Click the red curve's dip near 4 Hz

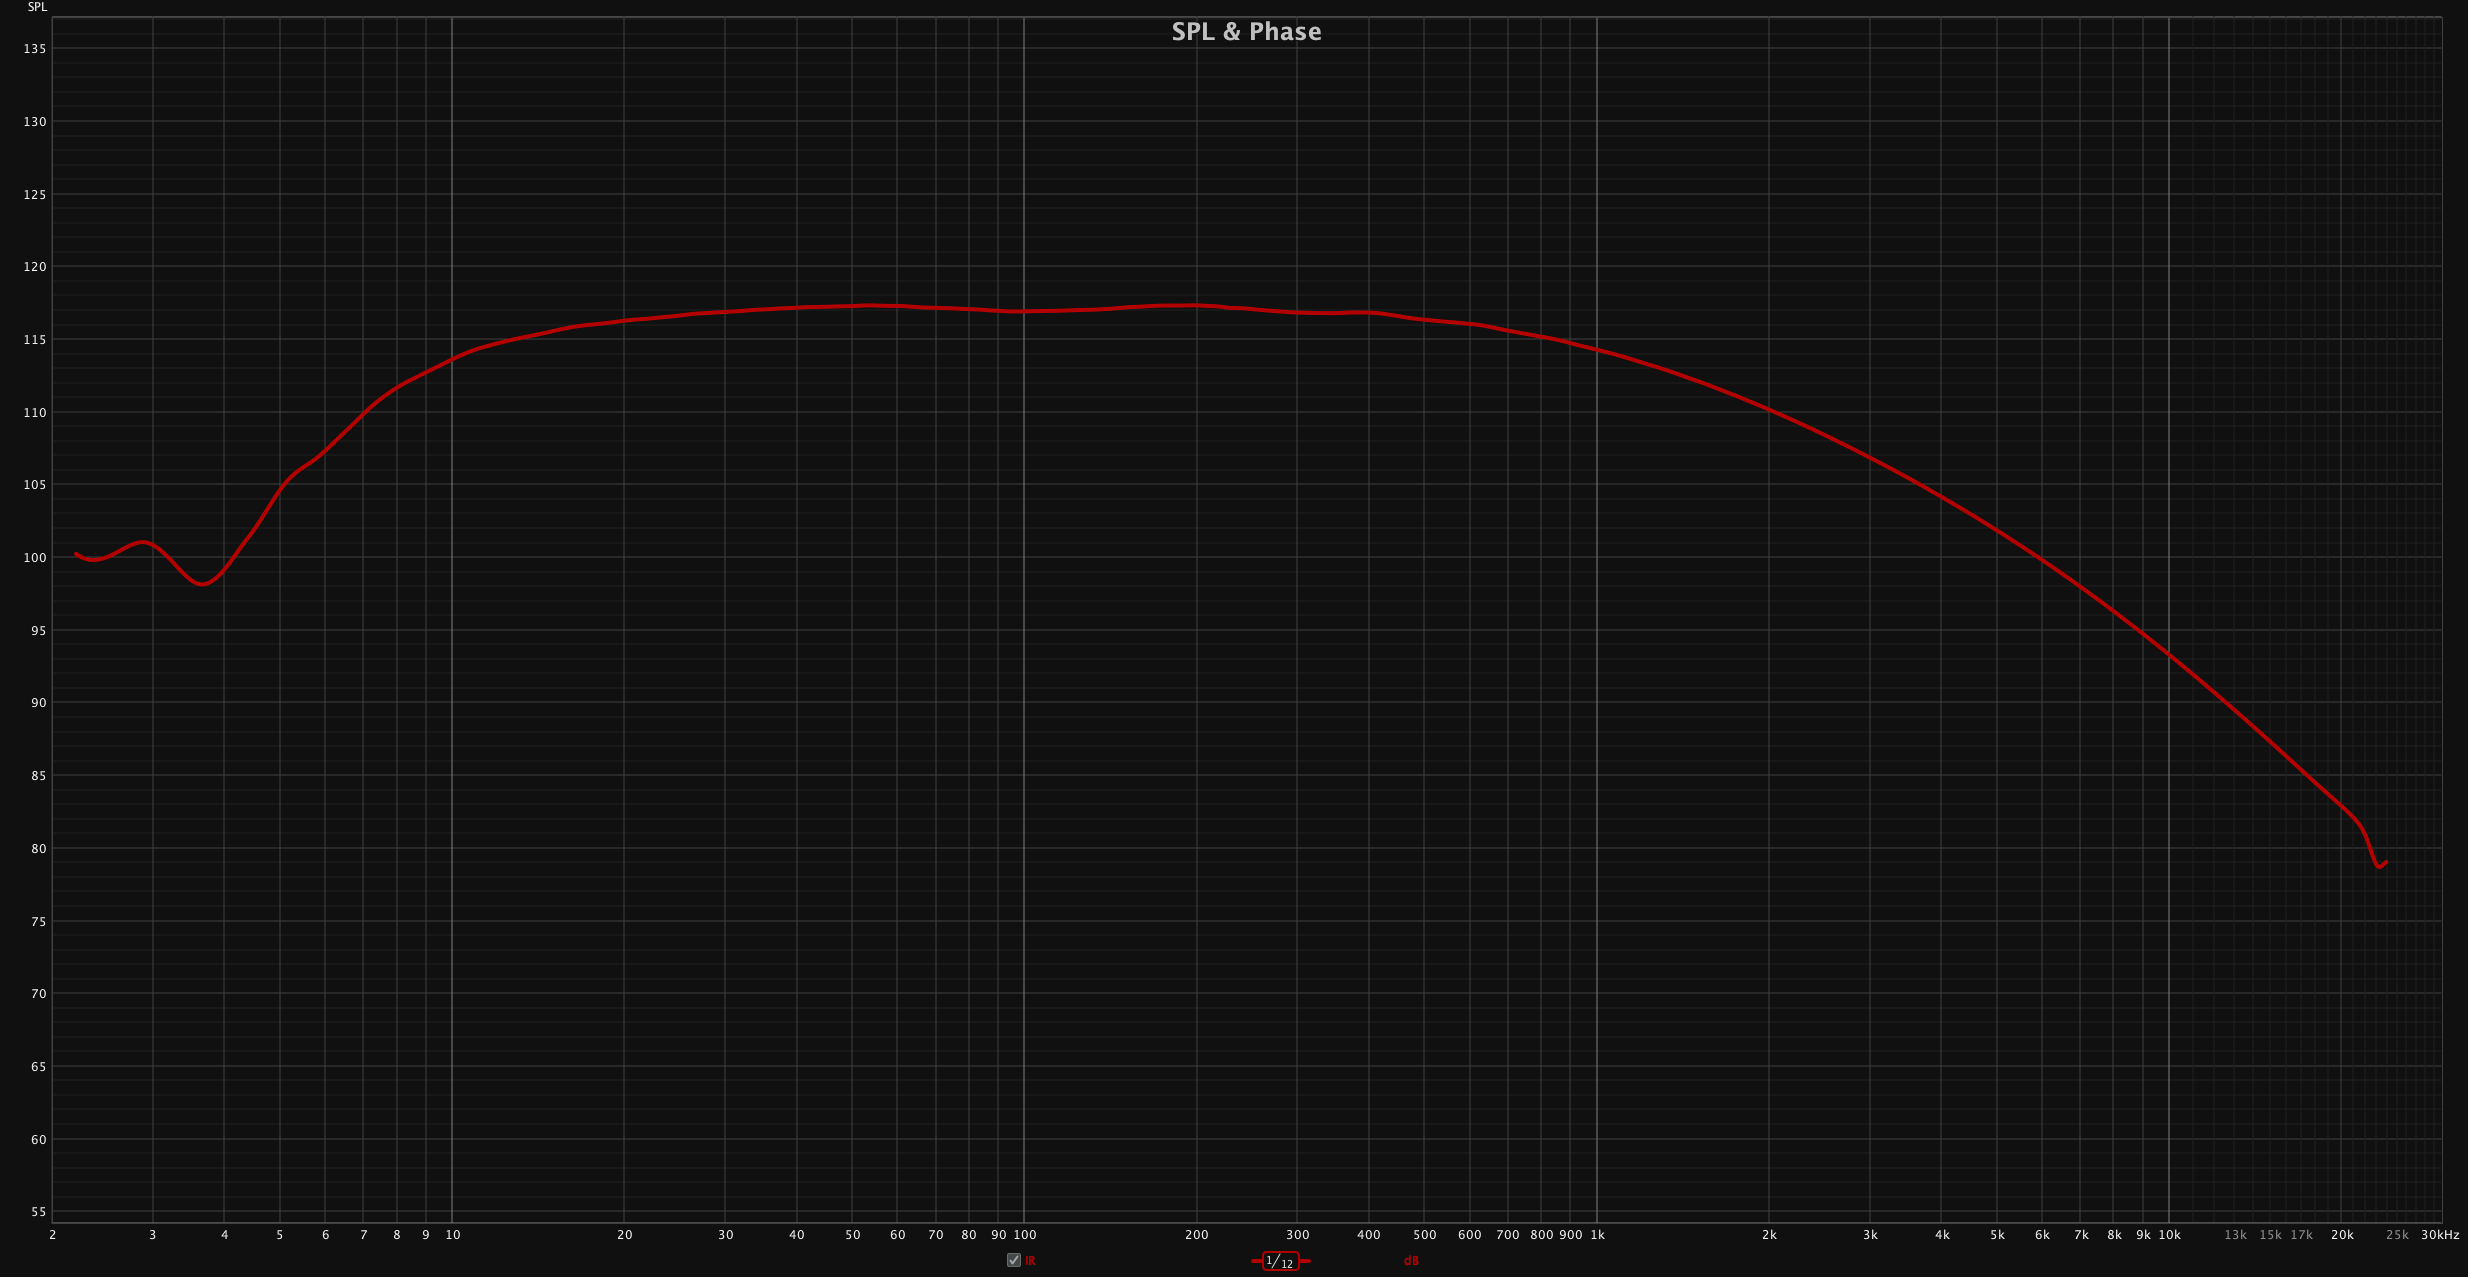[x=203, y=583]
